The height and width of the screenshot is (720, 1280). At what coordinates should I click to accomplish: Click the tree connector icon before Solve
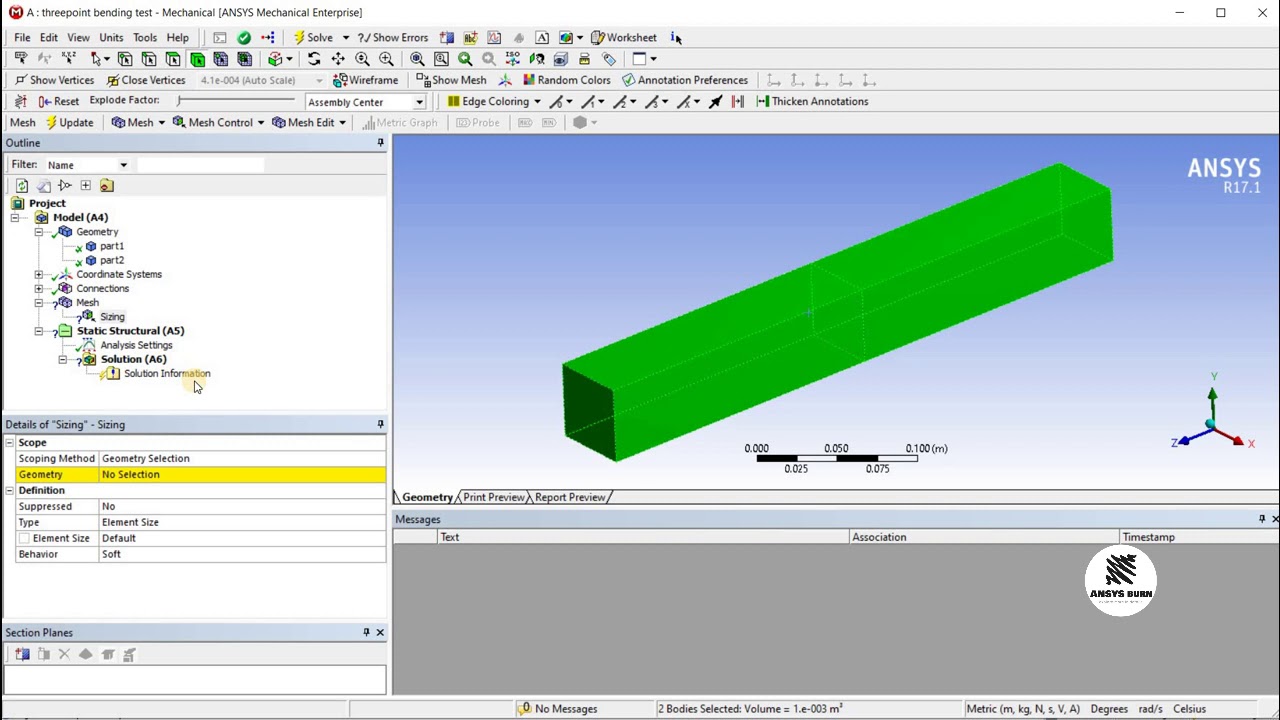pyautogui.click(x=268, y=38)
